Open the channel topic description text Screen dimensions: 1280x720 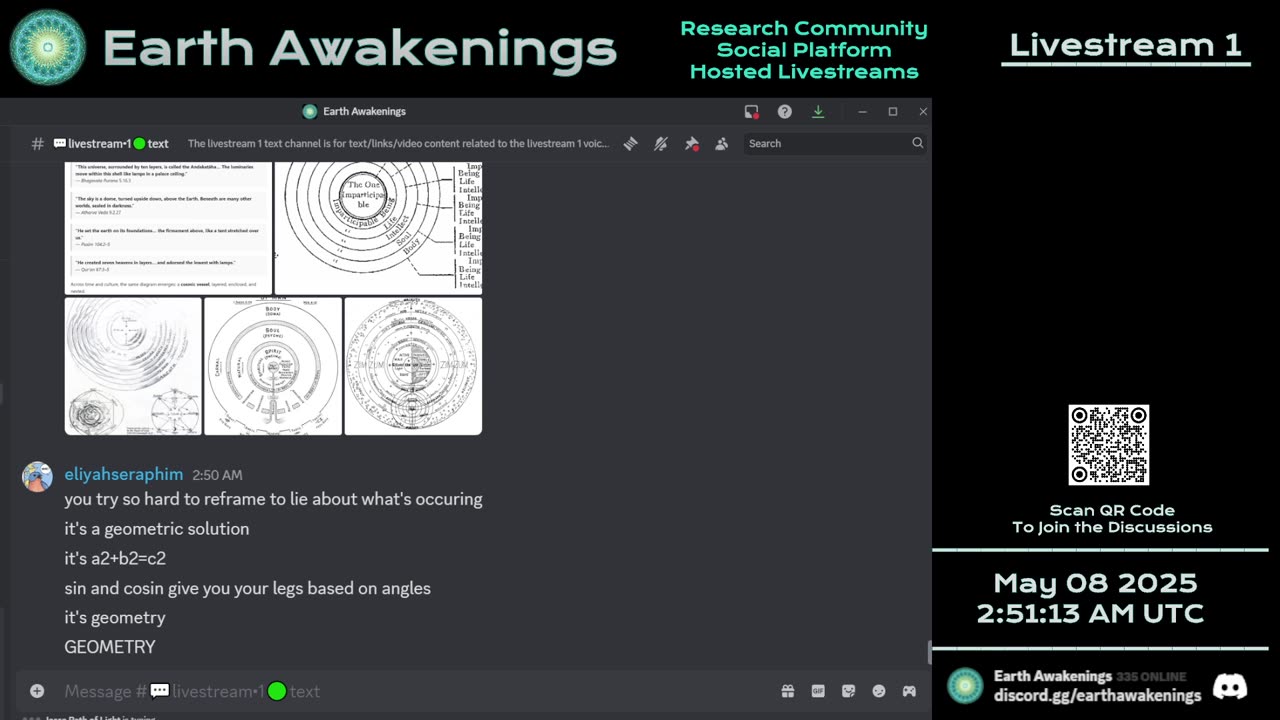pos(398,143)
